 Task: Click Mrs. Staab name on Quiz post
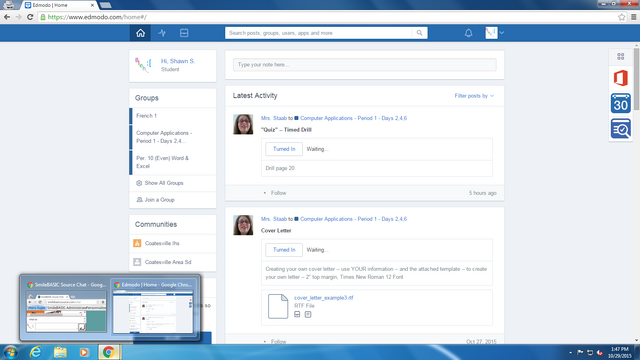click(273, 118)
